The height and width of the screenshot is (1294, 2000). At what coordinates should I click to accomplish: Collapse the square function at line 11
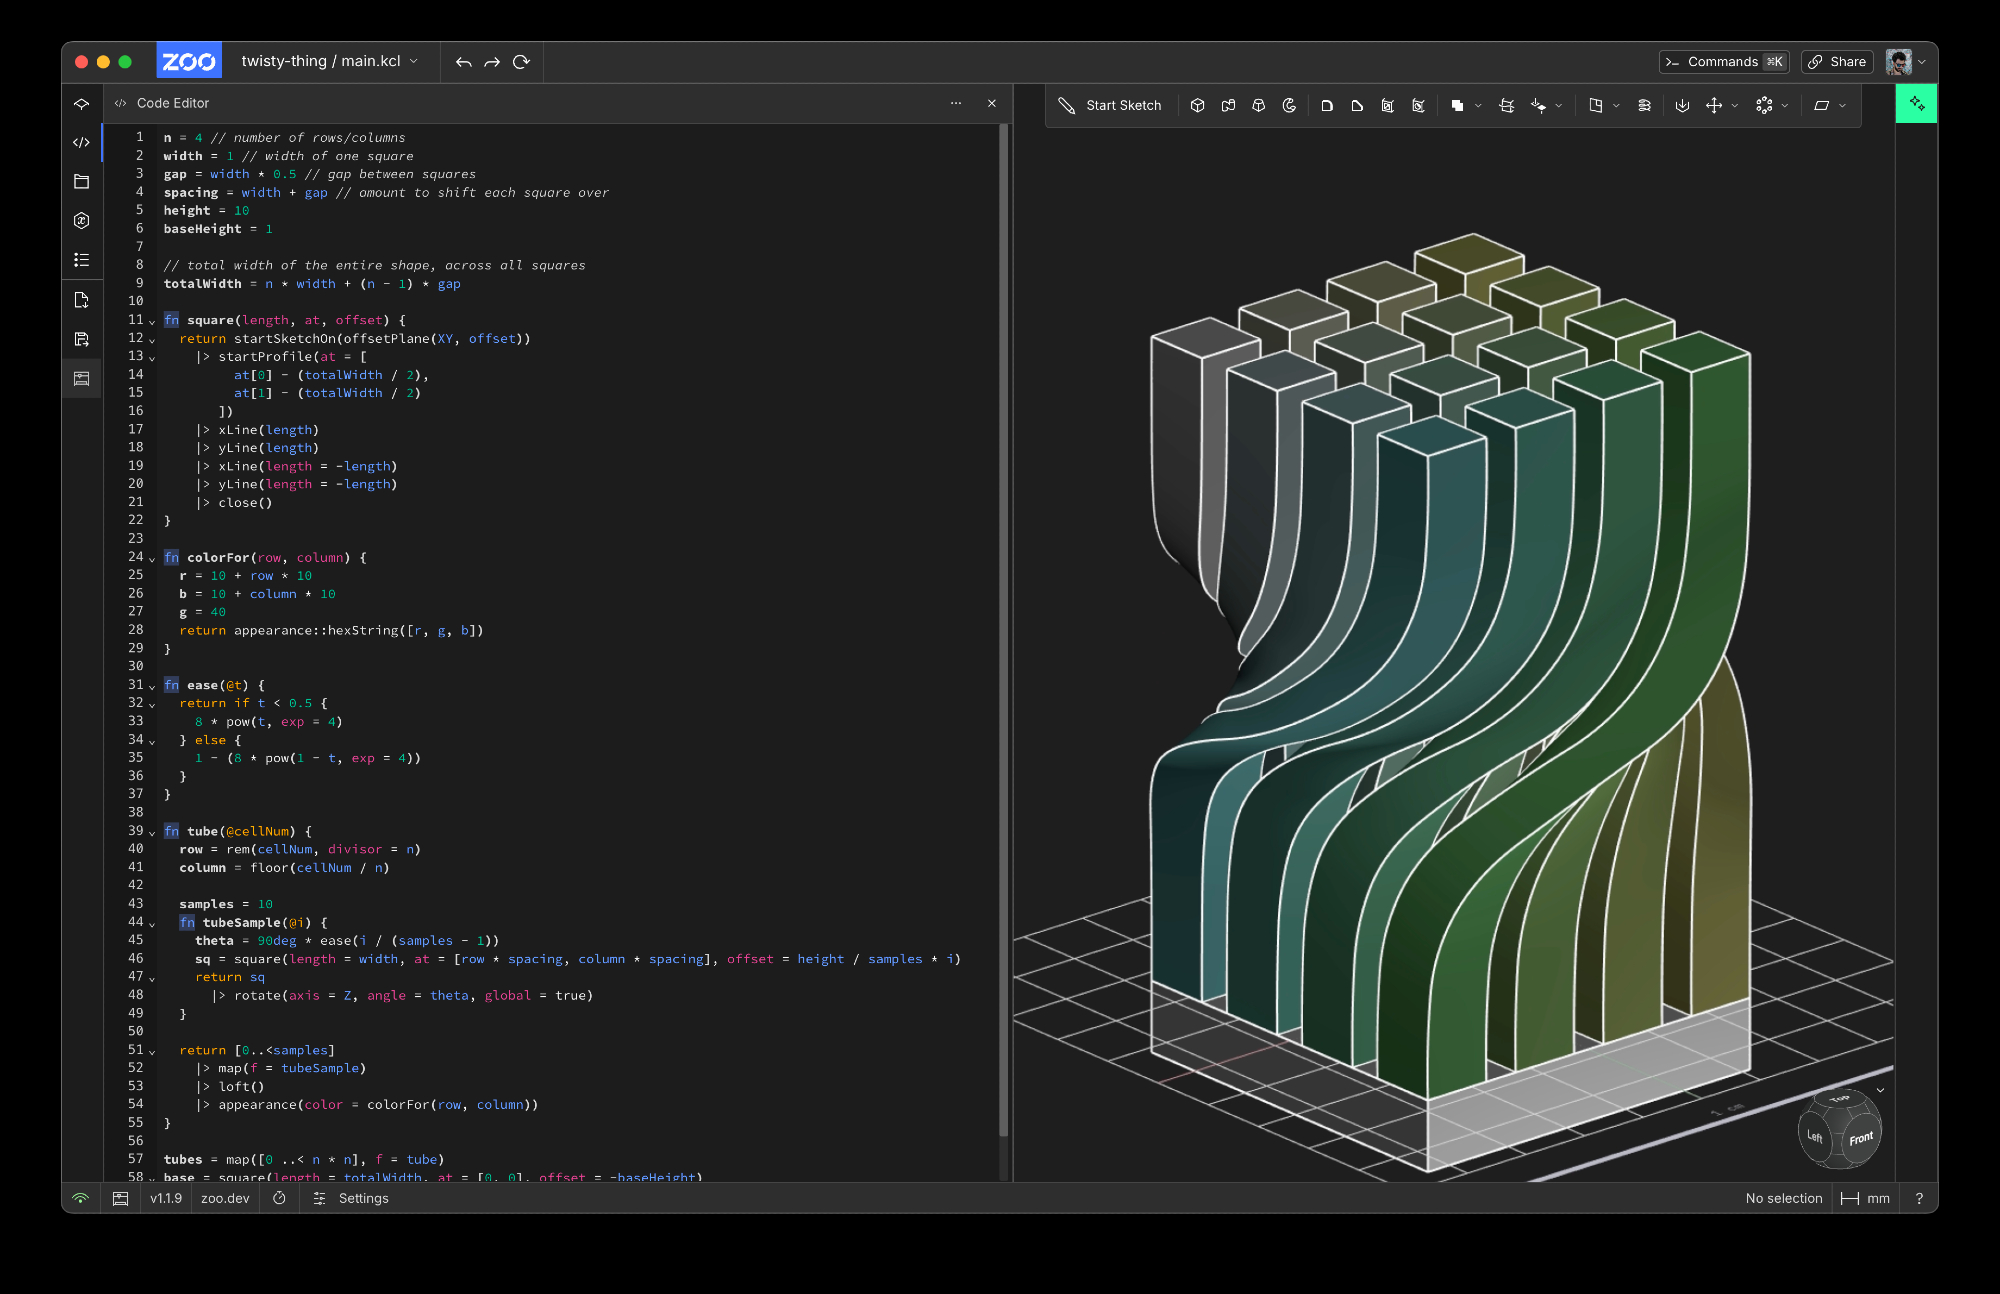click(x=152, y=321)
